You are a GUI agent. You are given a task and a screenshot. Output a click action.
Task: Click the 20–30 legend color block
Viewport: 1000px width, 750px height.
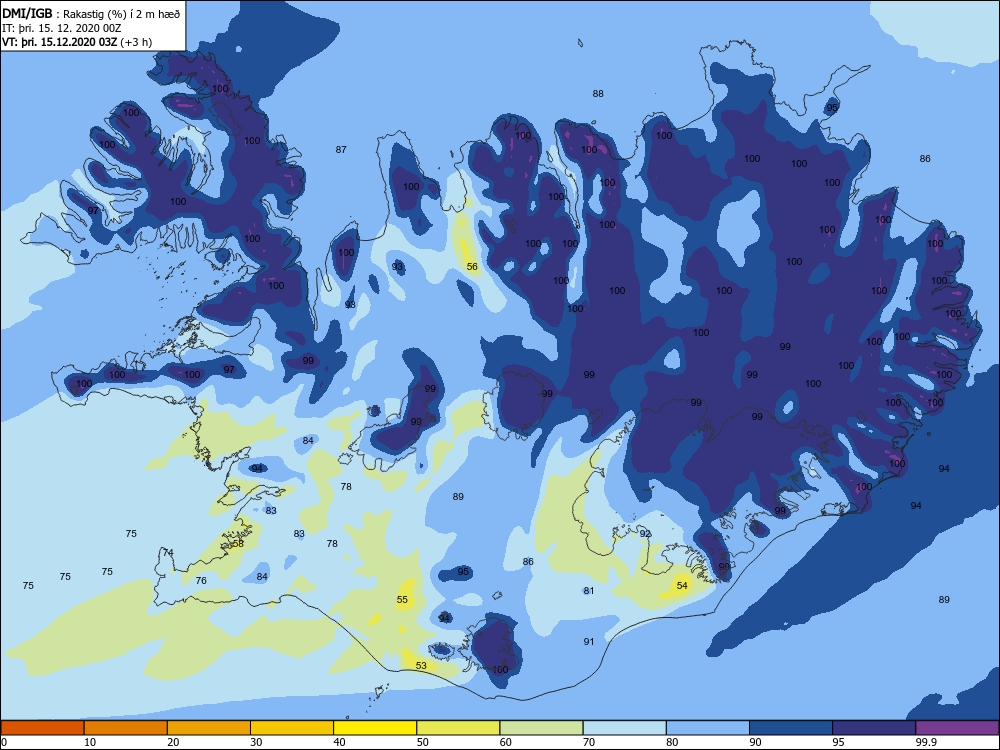(209, 728)
